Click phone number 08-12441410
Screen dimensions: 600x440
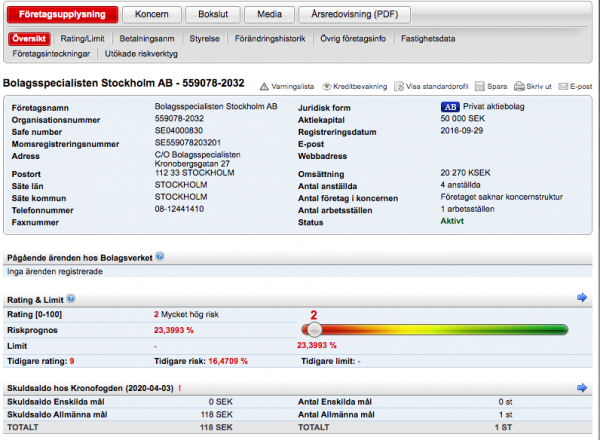tap(179, 209)
